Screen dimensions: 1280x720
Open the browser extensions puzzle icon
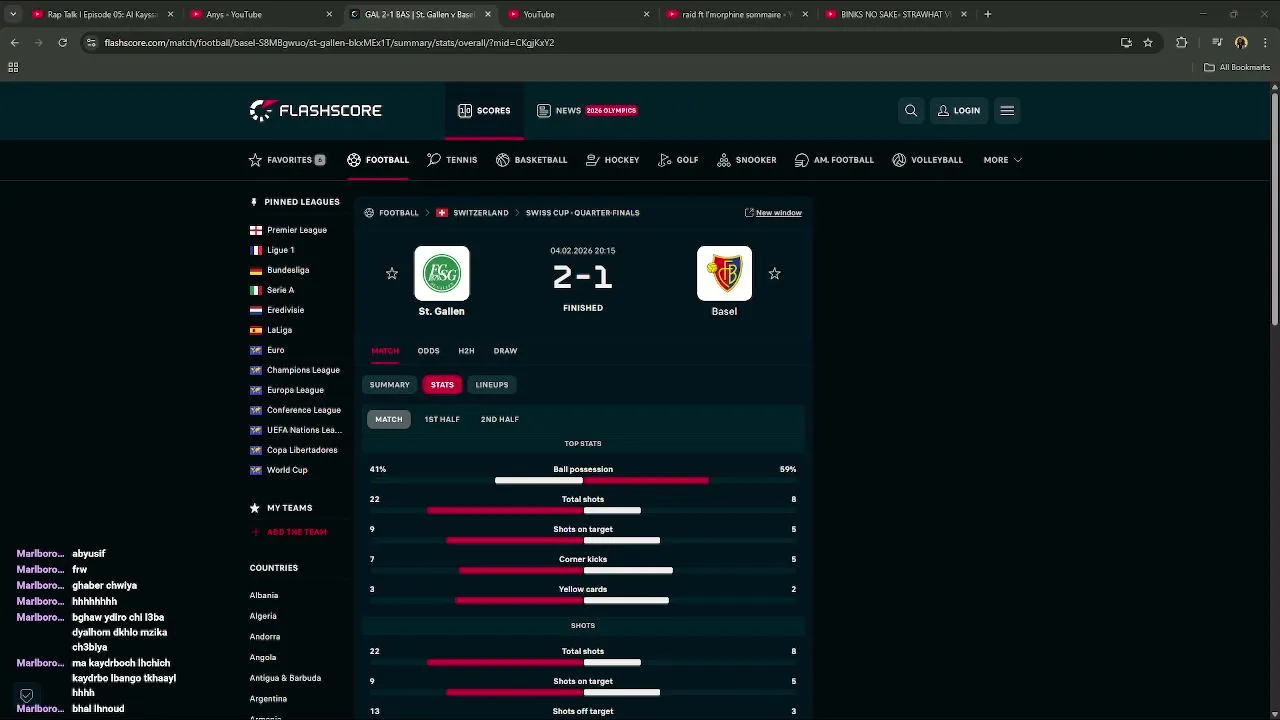coord(1182,43)
